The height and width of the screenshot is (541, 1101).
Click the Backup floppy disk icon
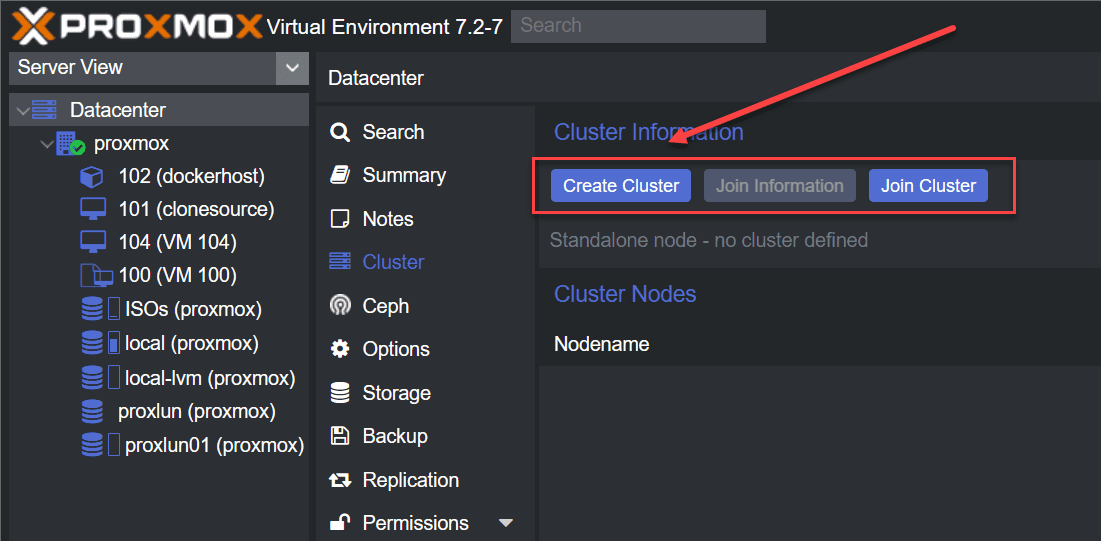point(340,436)
